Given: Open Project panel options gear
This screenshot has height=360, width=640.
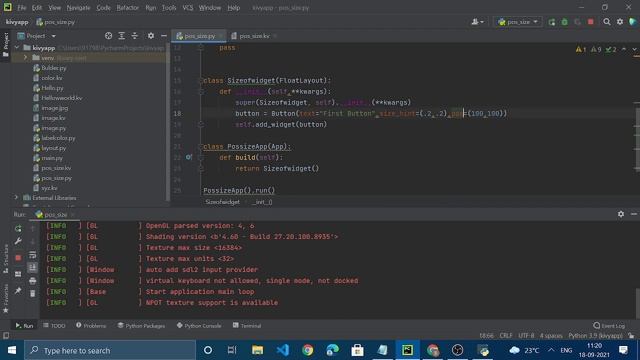Looking at the screenshot, I should click(151, 36).
